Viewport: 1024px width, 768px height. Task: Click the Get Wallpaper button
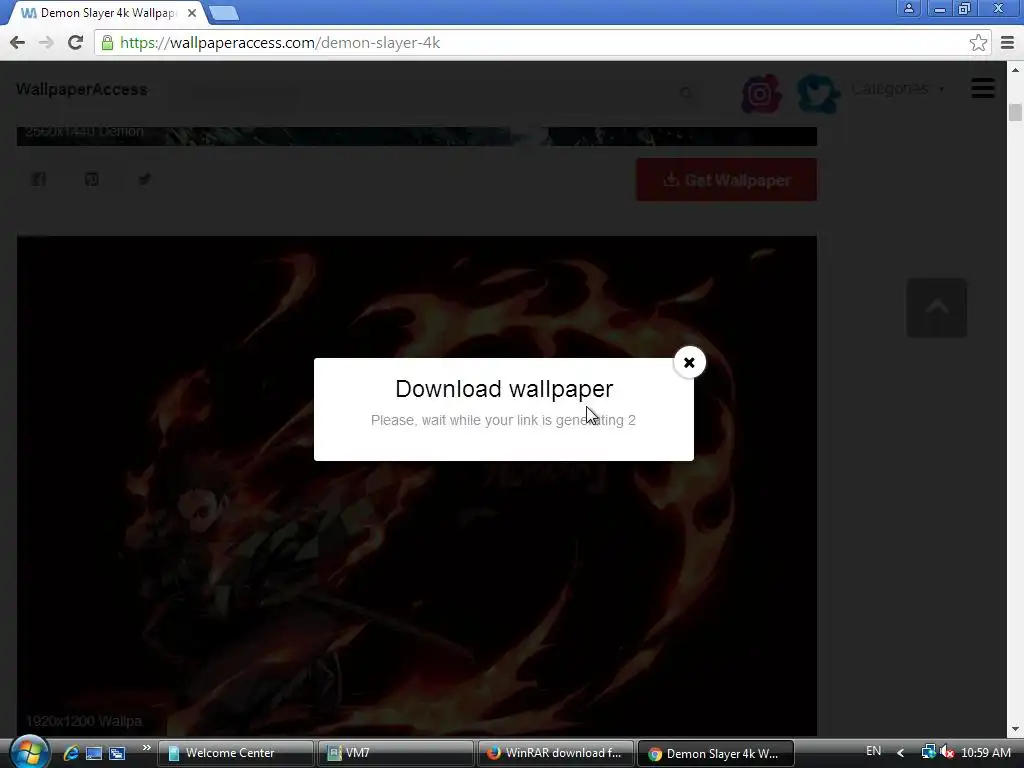tap(726, 180)
